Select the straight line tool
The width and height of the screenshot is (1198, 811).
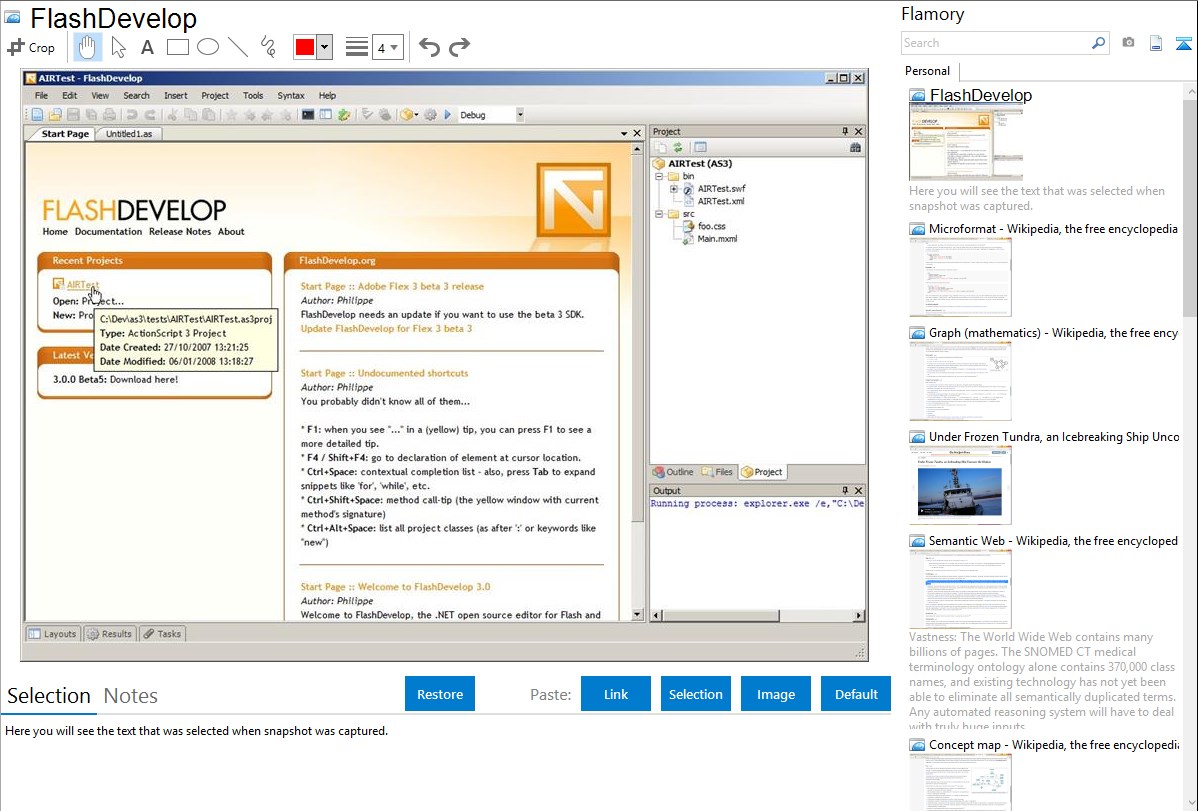click(237, 47)
